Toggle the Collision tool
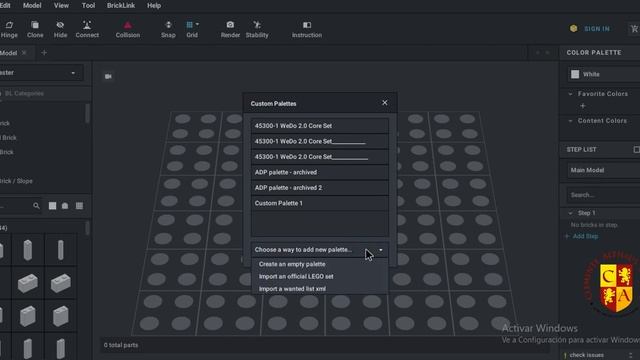640x360 pixels. [127, 29]
